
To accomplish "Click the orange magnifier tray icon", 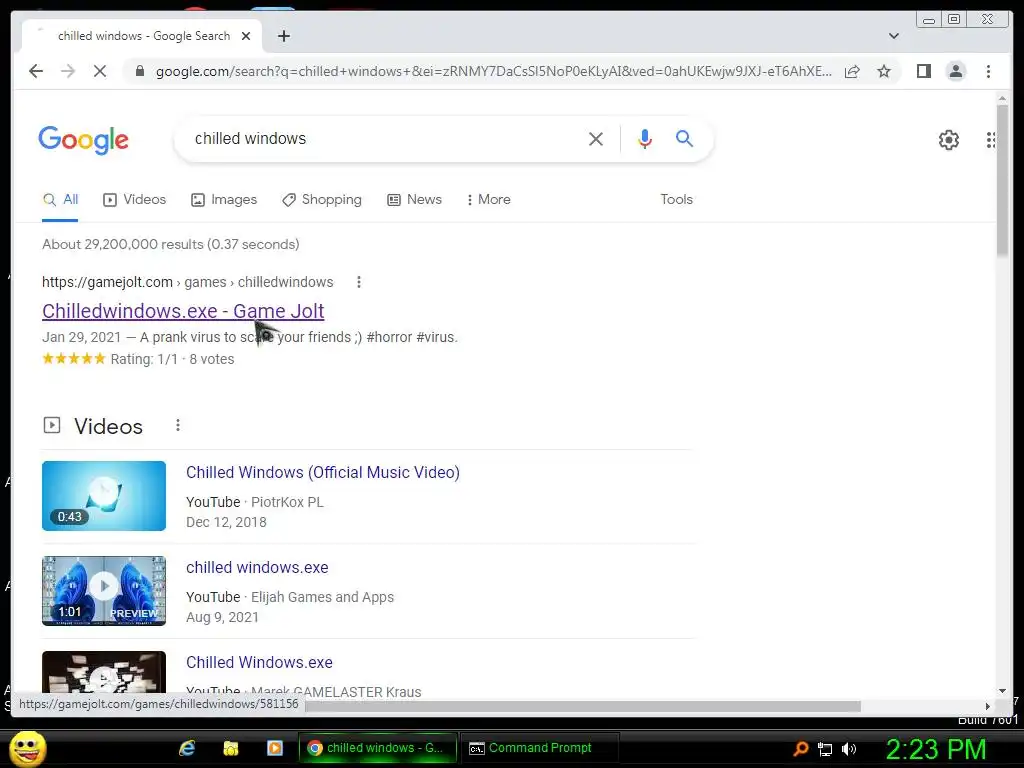I will tap(800, 749).
